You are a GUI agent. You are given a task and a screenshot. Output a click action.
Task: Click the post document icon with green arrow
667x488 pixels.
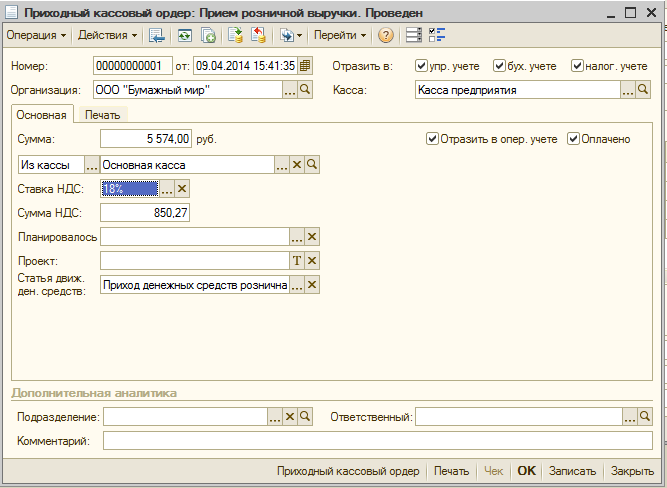tap(235, 35)
